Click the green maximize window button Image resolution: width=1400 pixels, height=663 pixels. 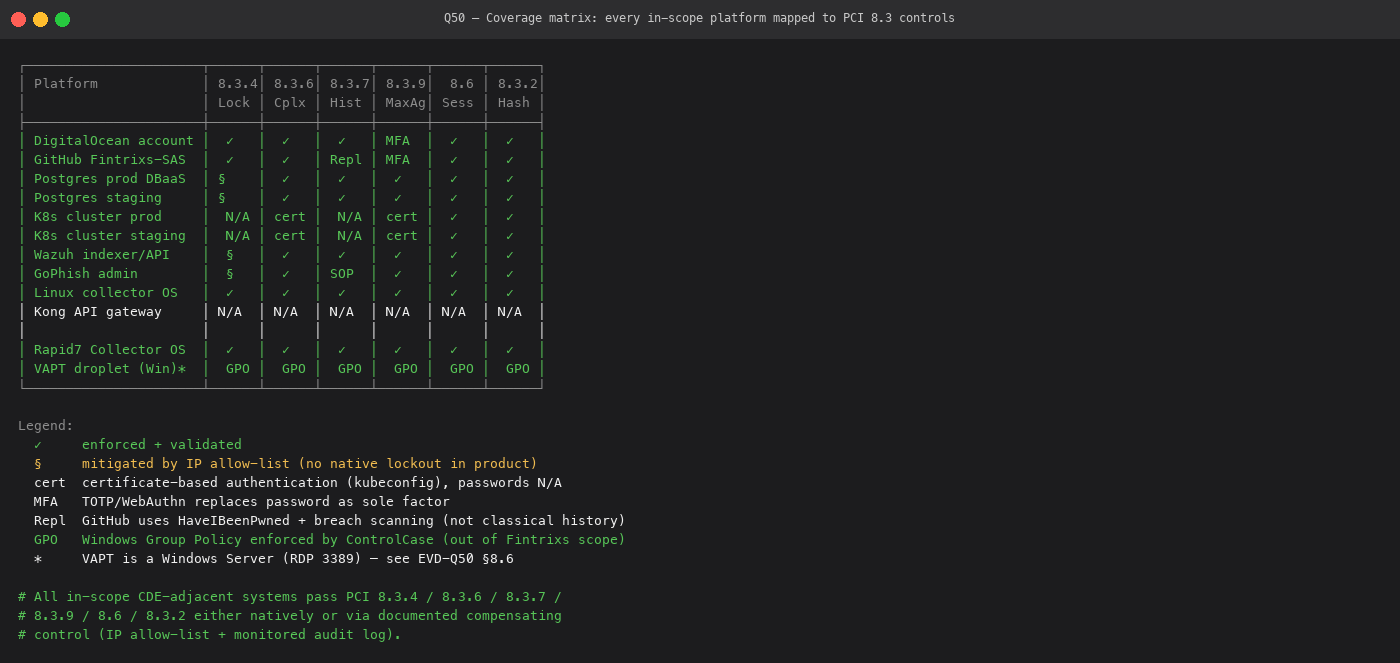tap(62, 19)
